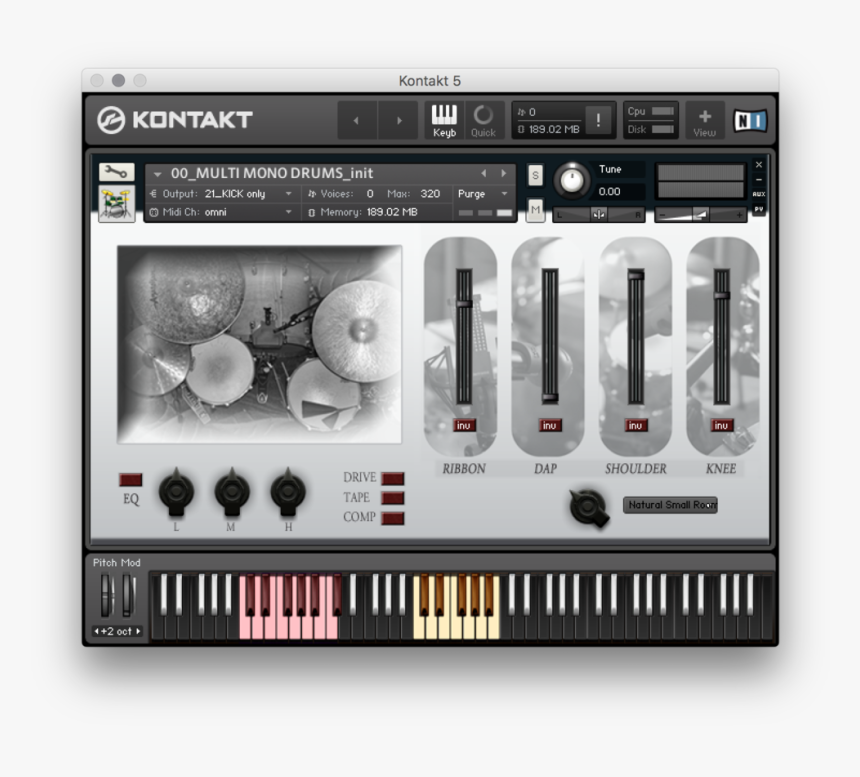This screenshot has height=777, width=860.
Task: Click the inv button under RIBBON
Action: pyautogui.click(x=464, y=425)
